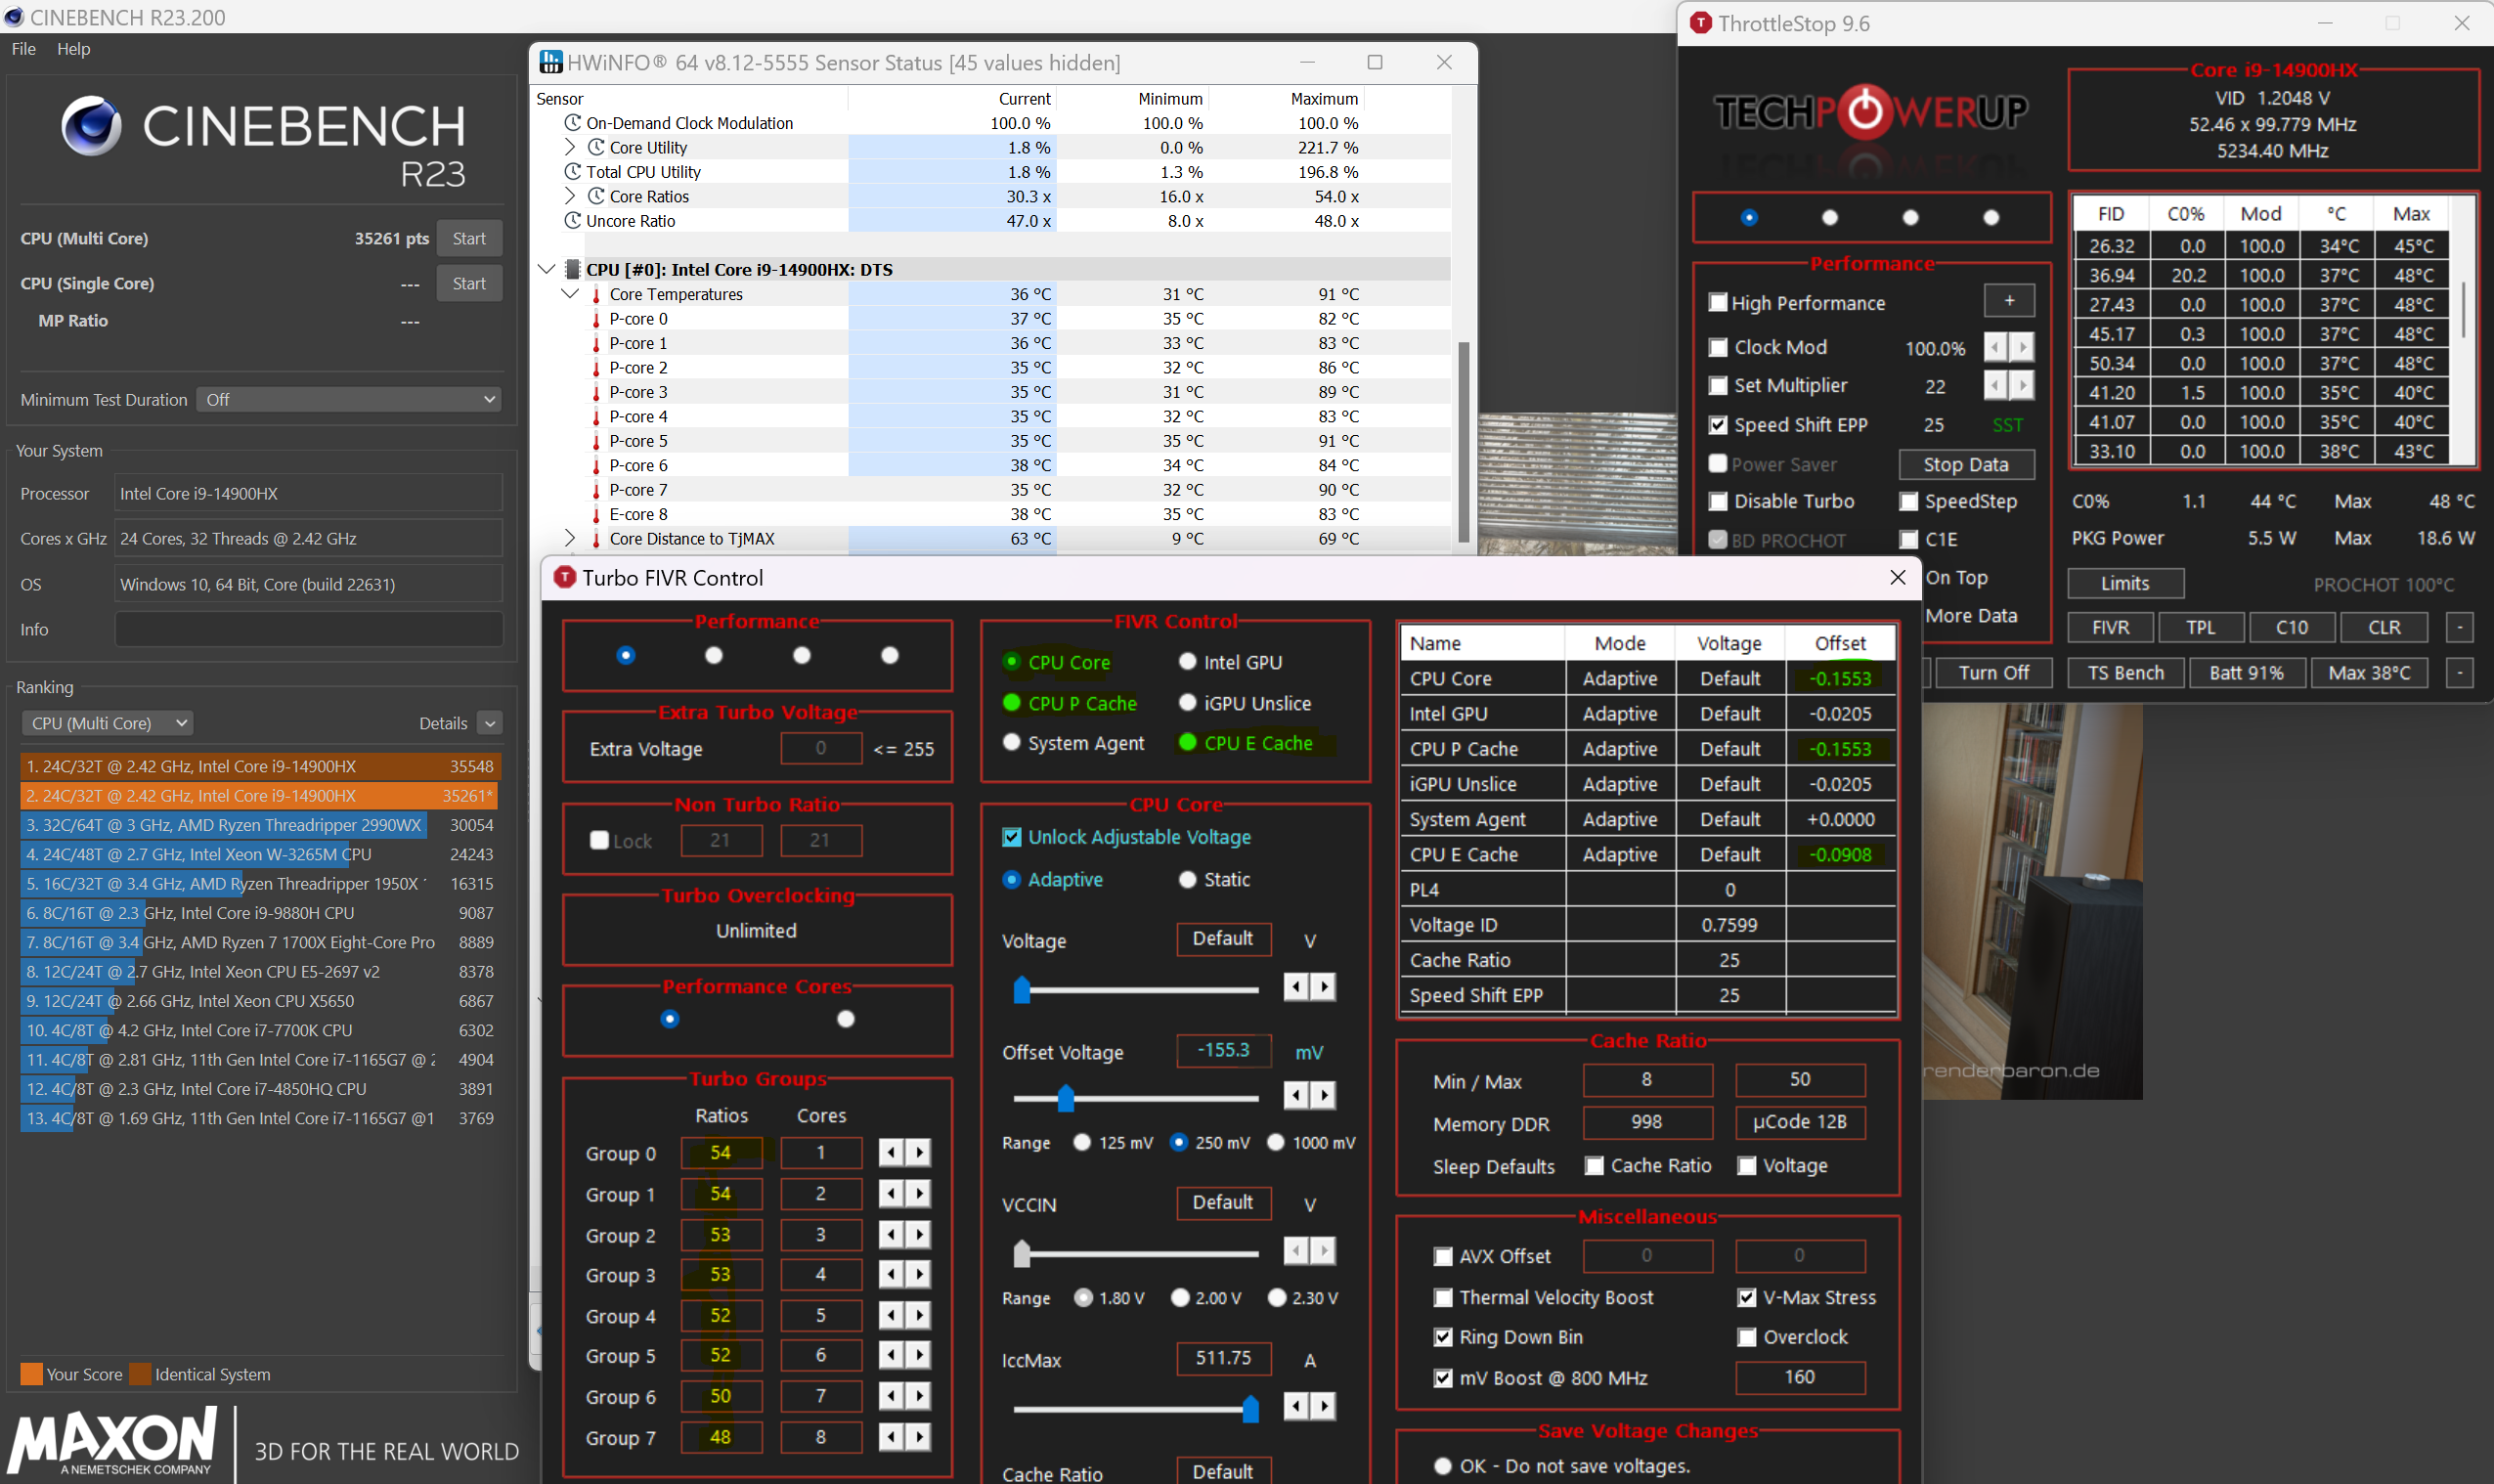Click Set Multiplier decrease arrow in ThrottleStop
Screen dimensions: 2494x1484
(x=1995, y=385)
